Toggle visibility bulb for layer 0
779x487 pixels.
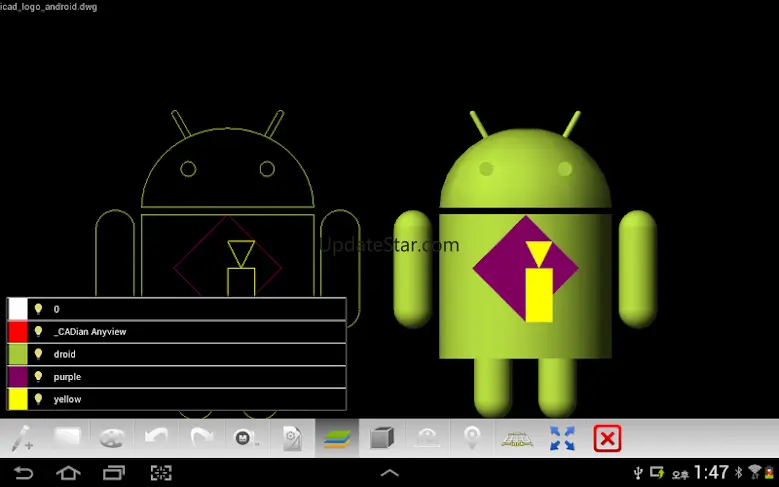(38, 309)
